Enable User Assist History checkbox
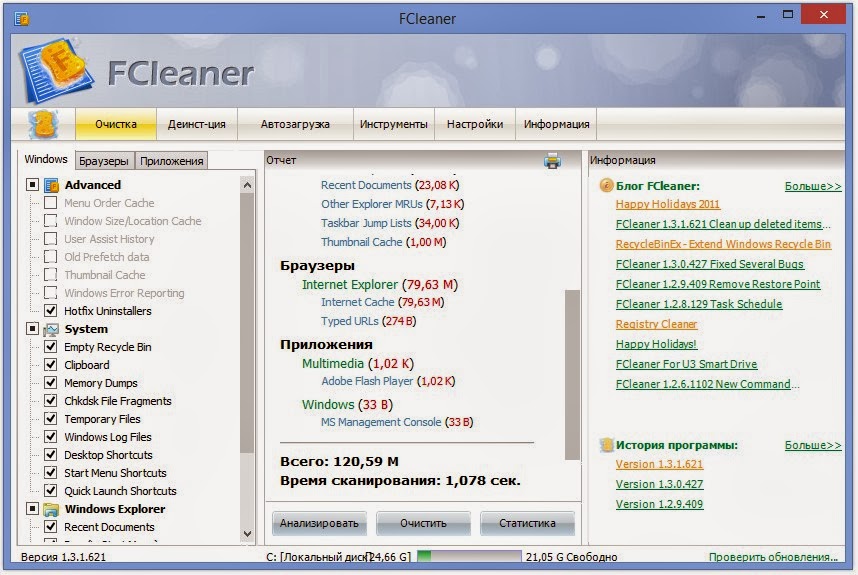This screenshot has height=575, width=858. coord(50,239)
